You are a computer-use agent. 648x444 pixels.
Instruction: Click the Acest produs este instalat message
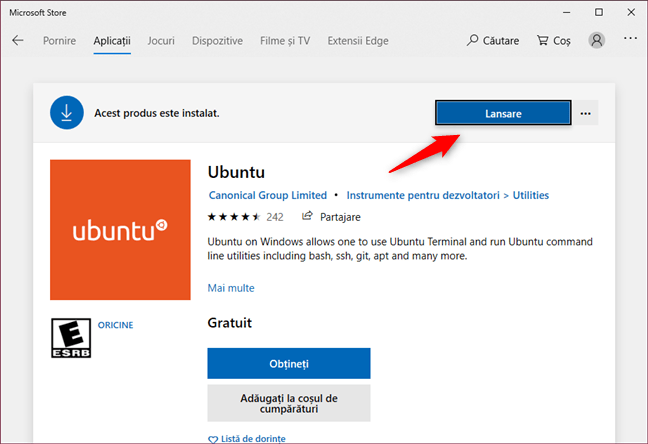click(157, 113)
